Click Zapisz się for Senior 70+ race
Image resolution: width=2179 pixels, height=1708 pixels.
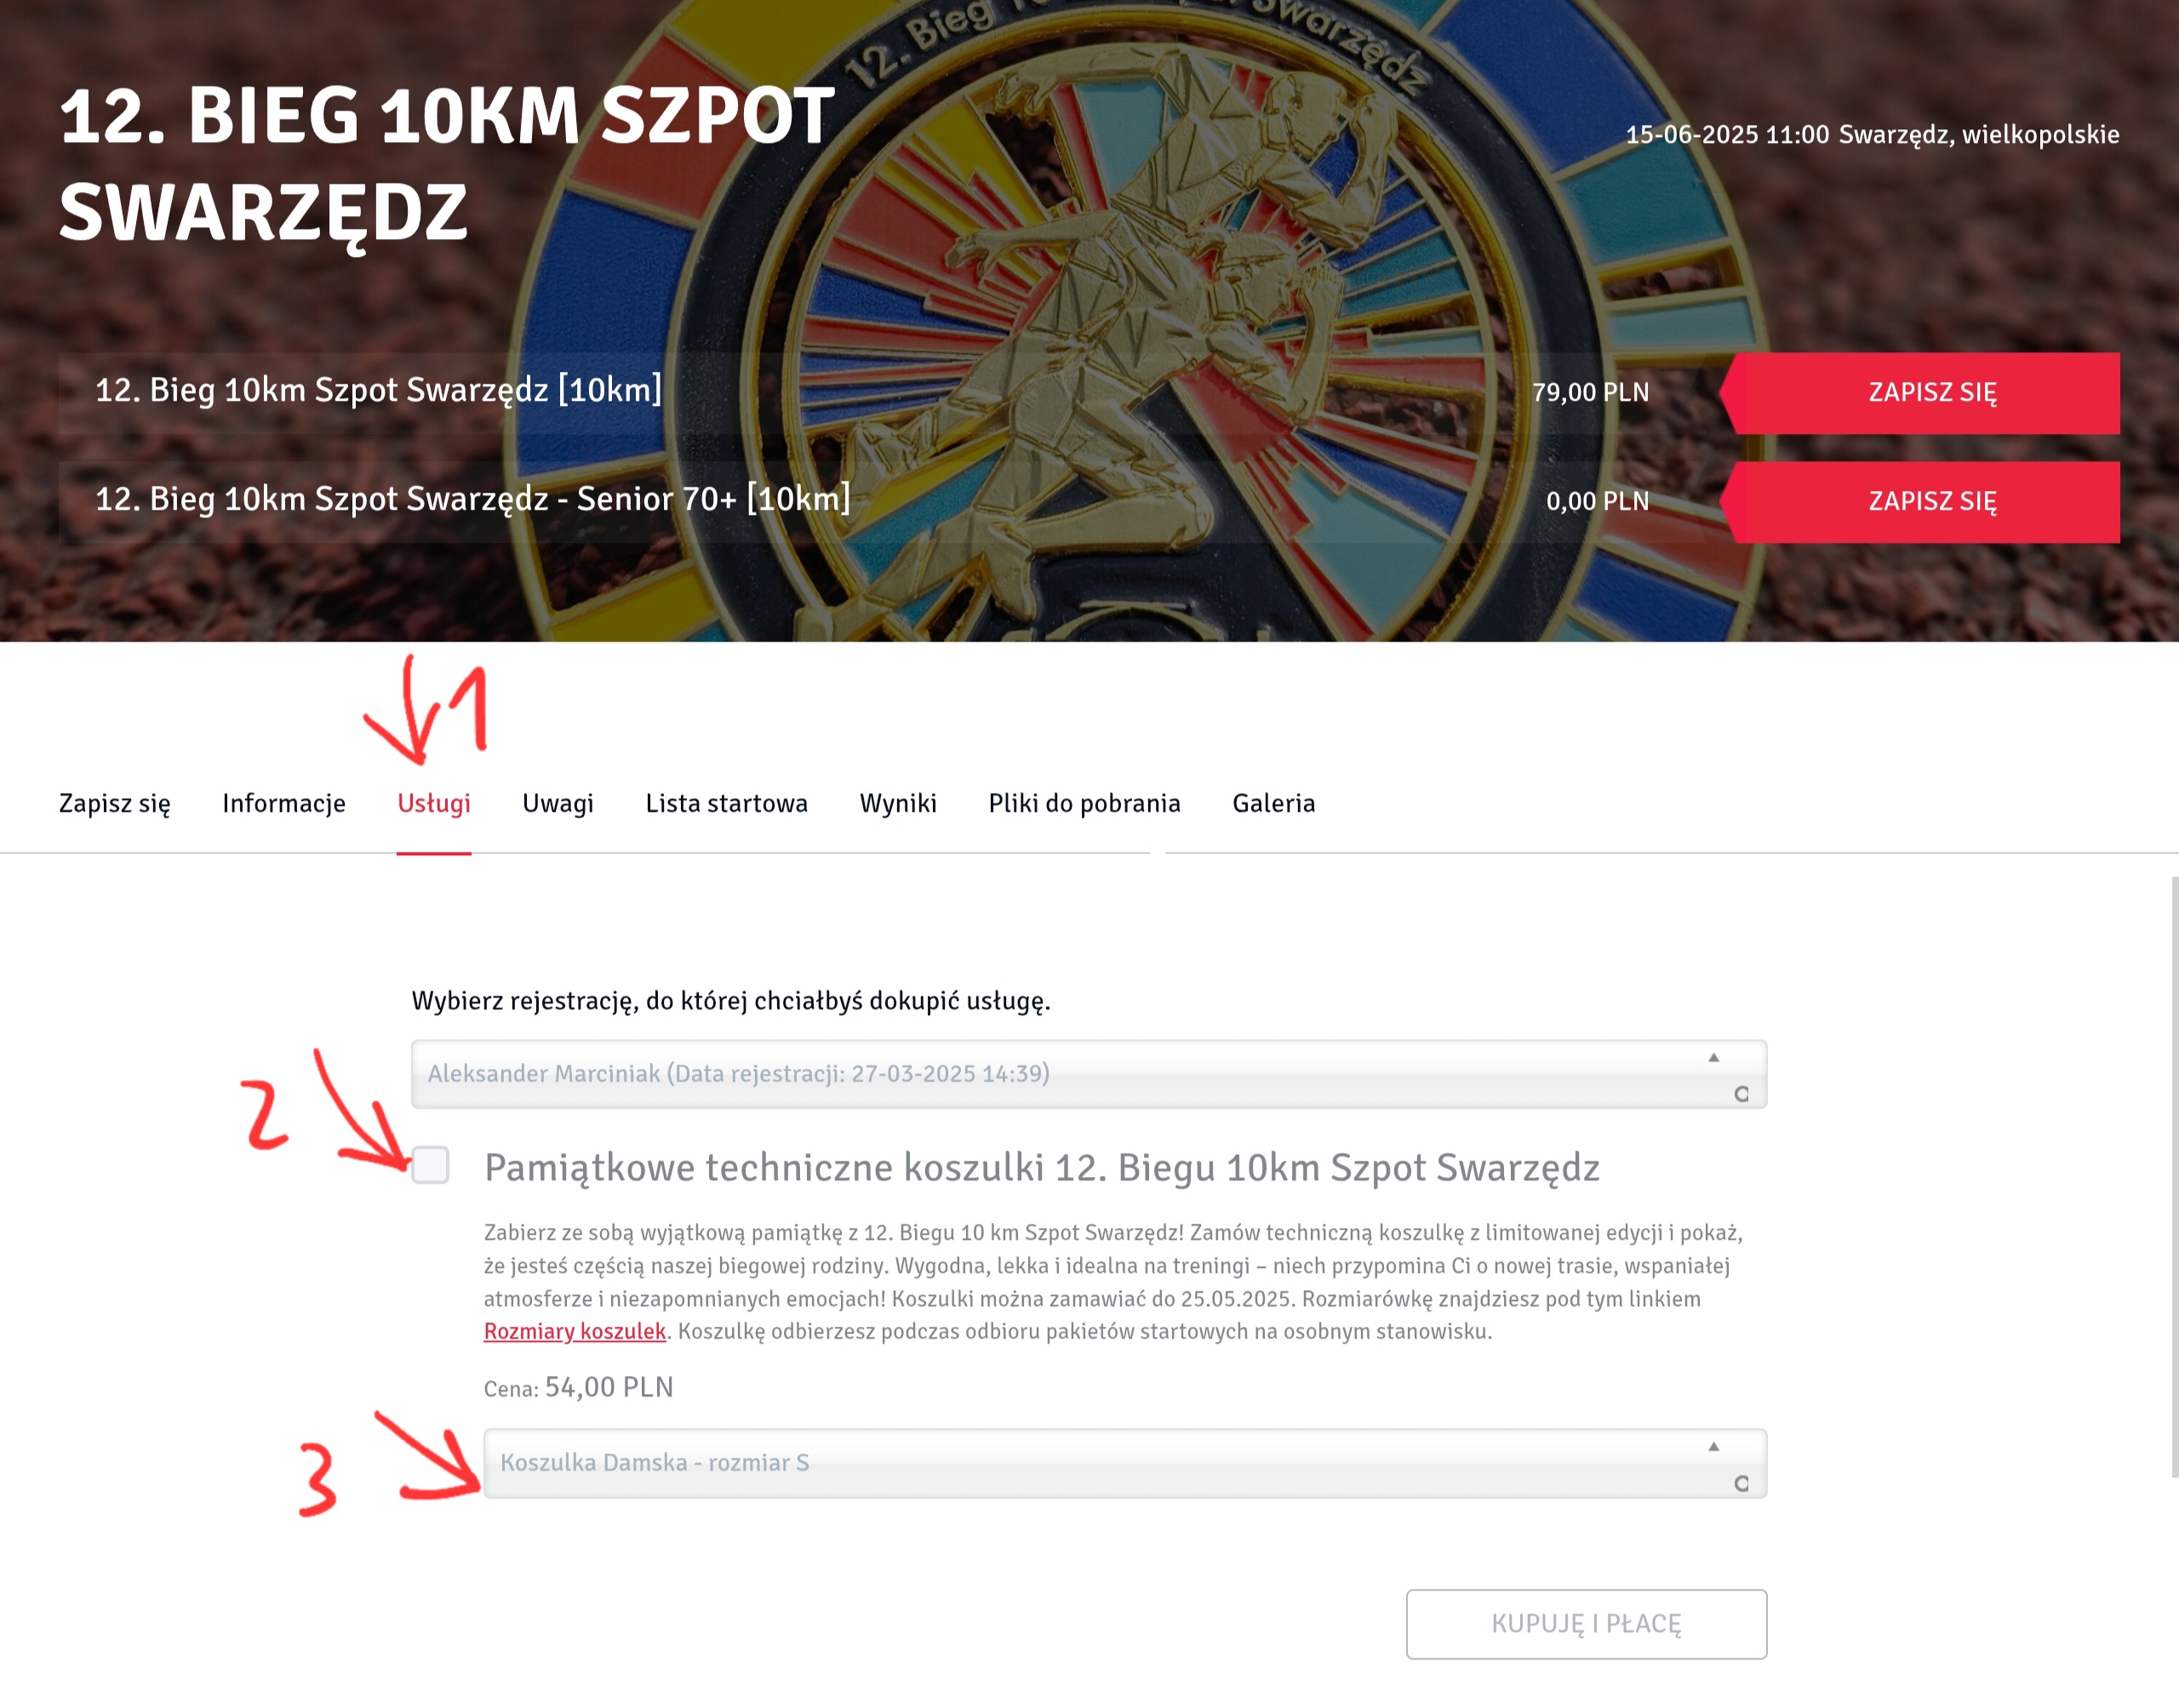(x=1919, y=501)
